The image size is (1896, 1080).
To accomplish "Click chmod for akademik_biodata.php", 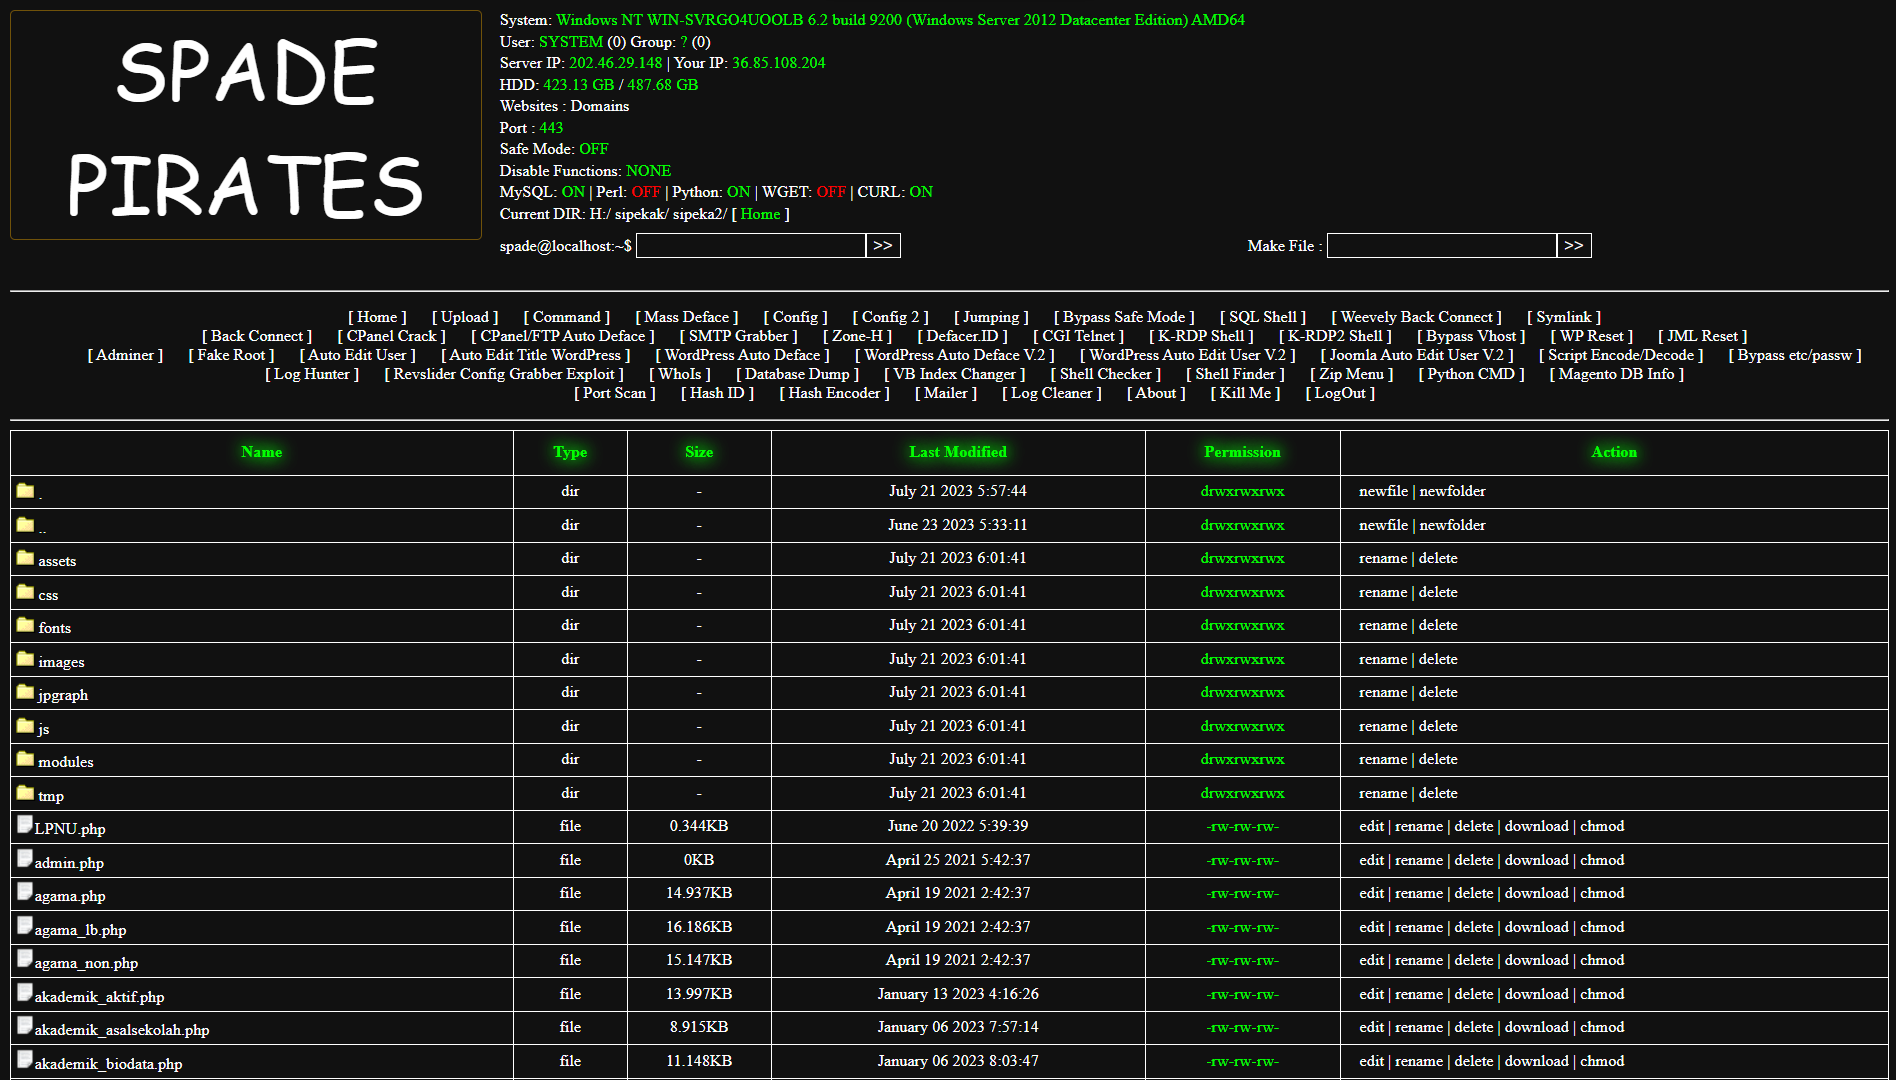I will pyautogui.click(x=1602, y=1061).
